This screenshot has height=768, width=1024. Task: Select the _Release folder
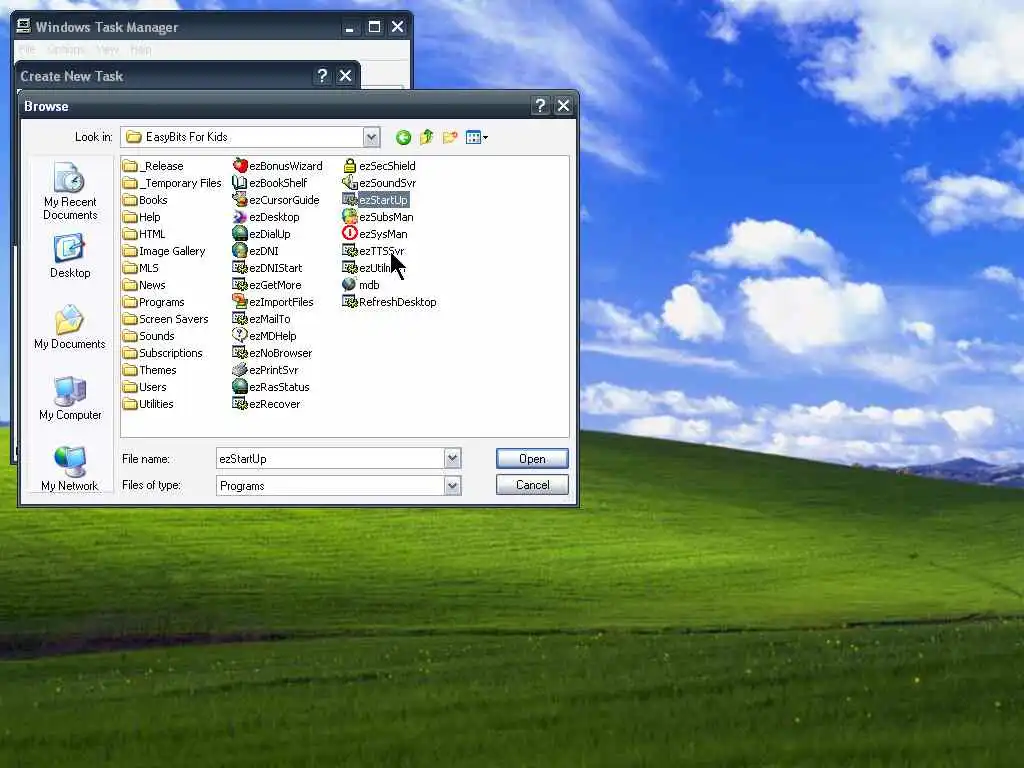point(153,166)
